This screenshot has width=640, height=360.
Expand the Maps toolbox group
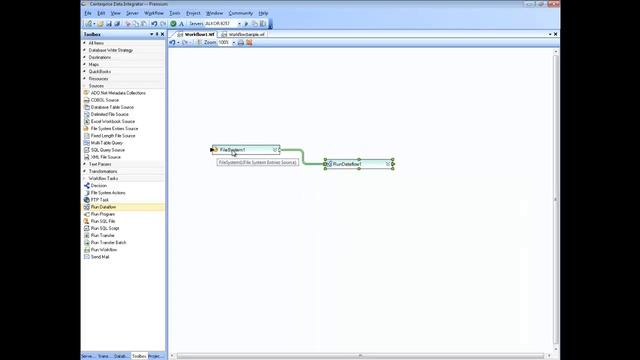(x=84, y=64)
